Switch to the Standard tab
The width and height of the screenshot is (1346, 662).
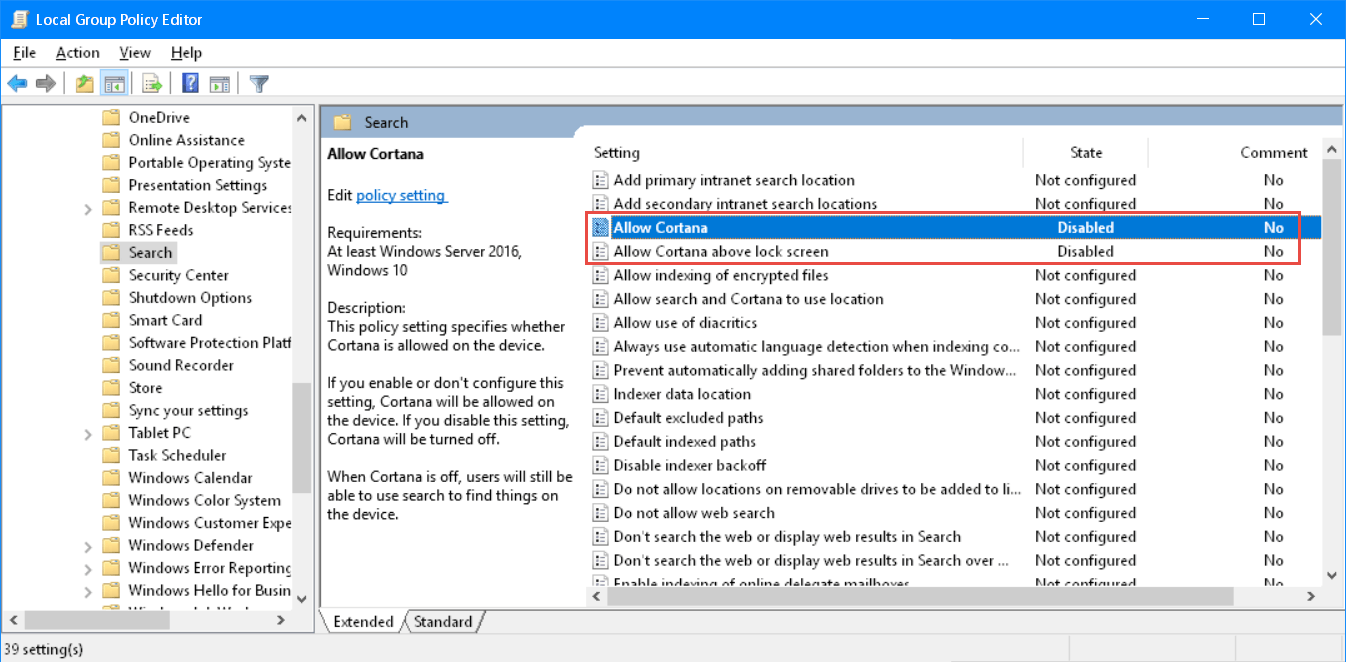click(443, 622)
